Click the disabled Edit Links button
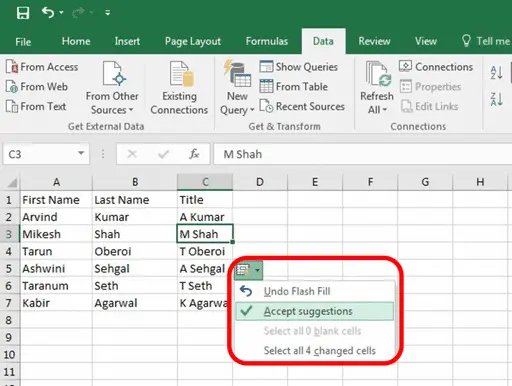The height and width of the screenshot is (386, 512). [x=429, y=106]
